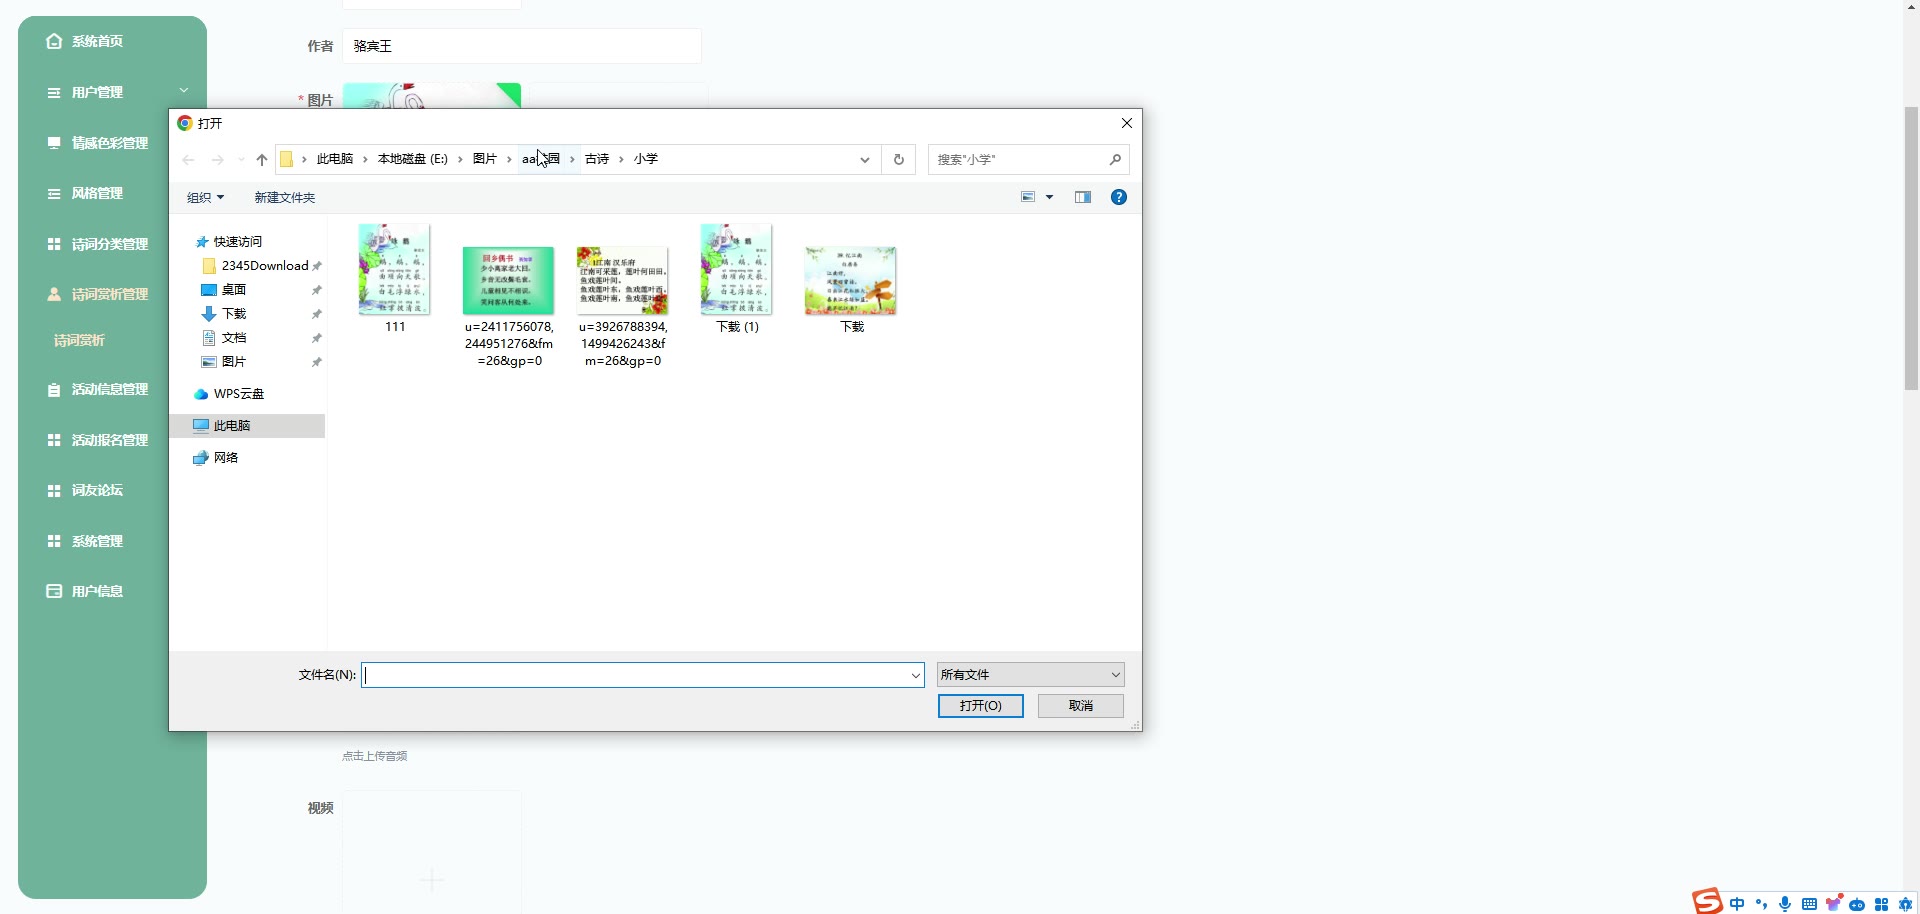Select 桌面 in navigation pane
Image resolution: width=1920 pixels, height=914 pixels.
233,290
